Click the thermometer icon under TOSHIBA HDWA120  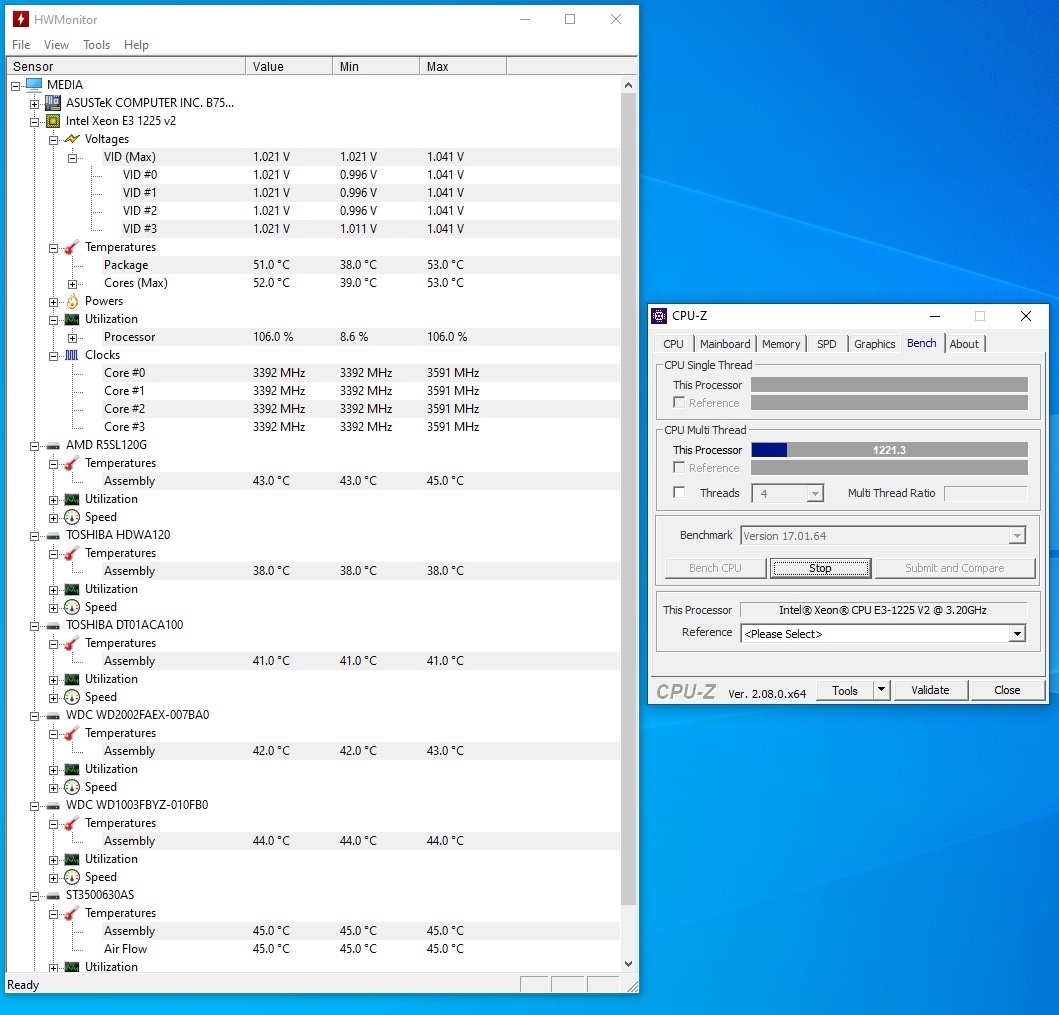click(x=72, y=553)
